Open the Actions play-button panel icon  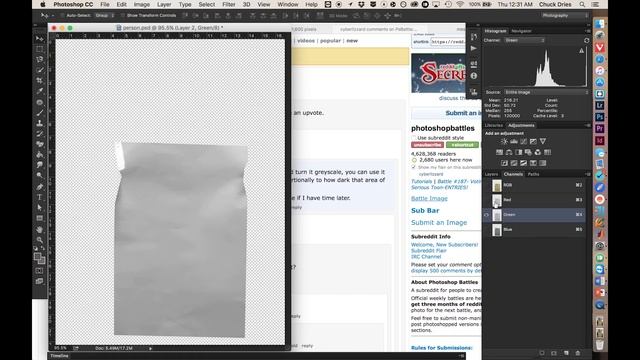pyautogui.click(x=473, y=49)
